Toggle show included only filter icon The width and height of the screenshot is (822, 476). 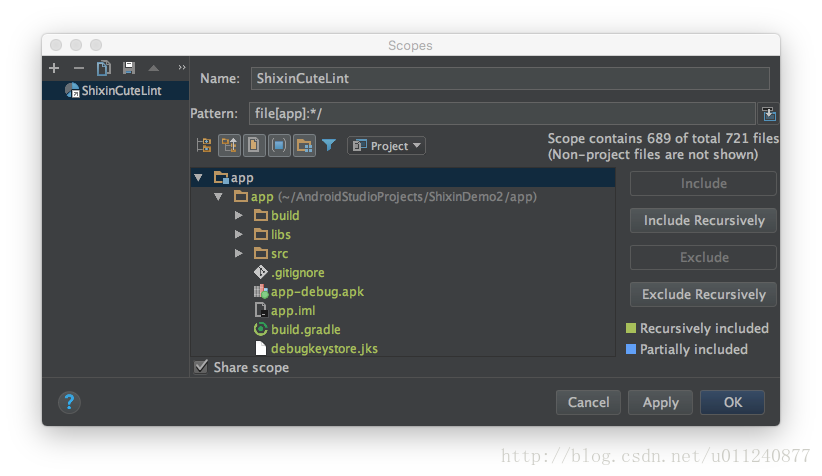329,145
